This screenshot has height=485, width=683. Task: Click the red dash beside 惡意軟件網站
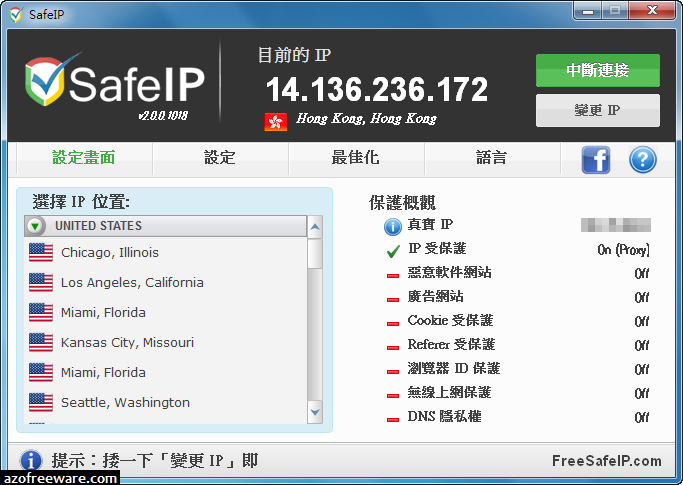click(x=393, y=276)
